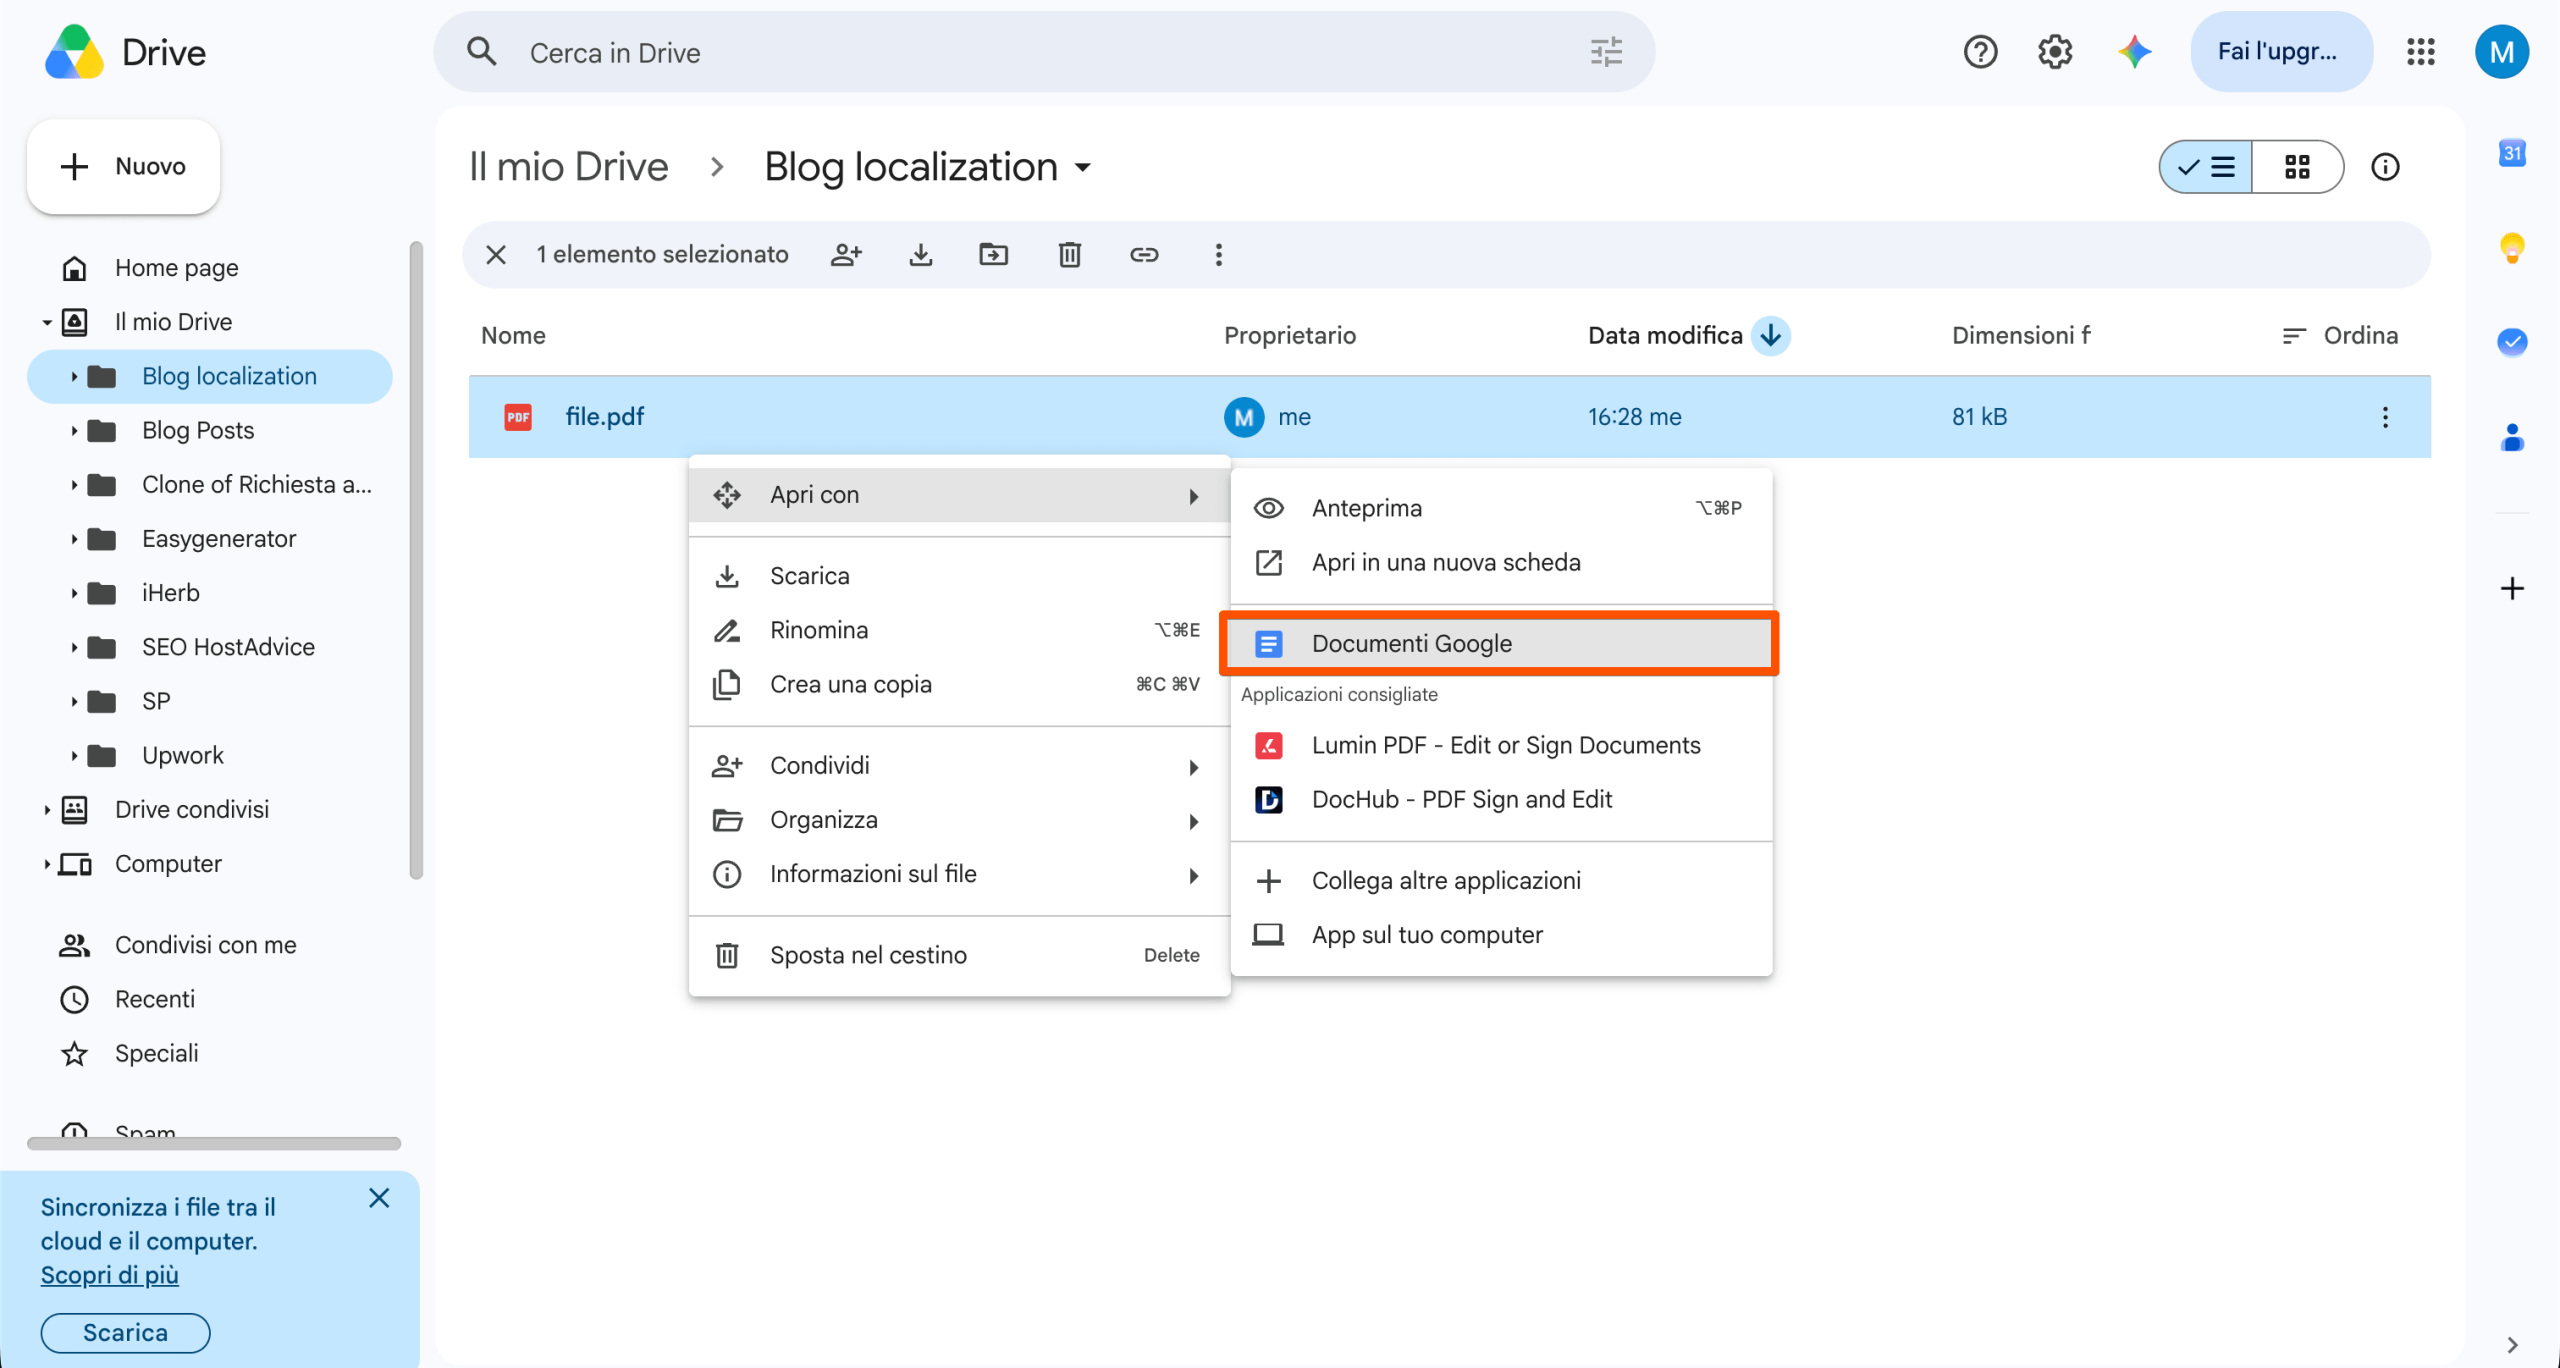Select App sul tuo computer

tap(1501, 935)
